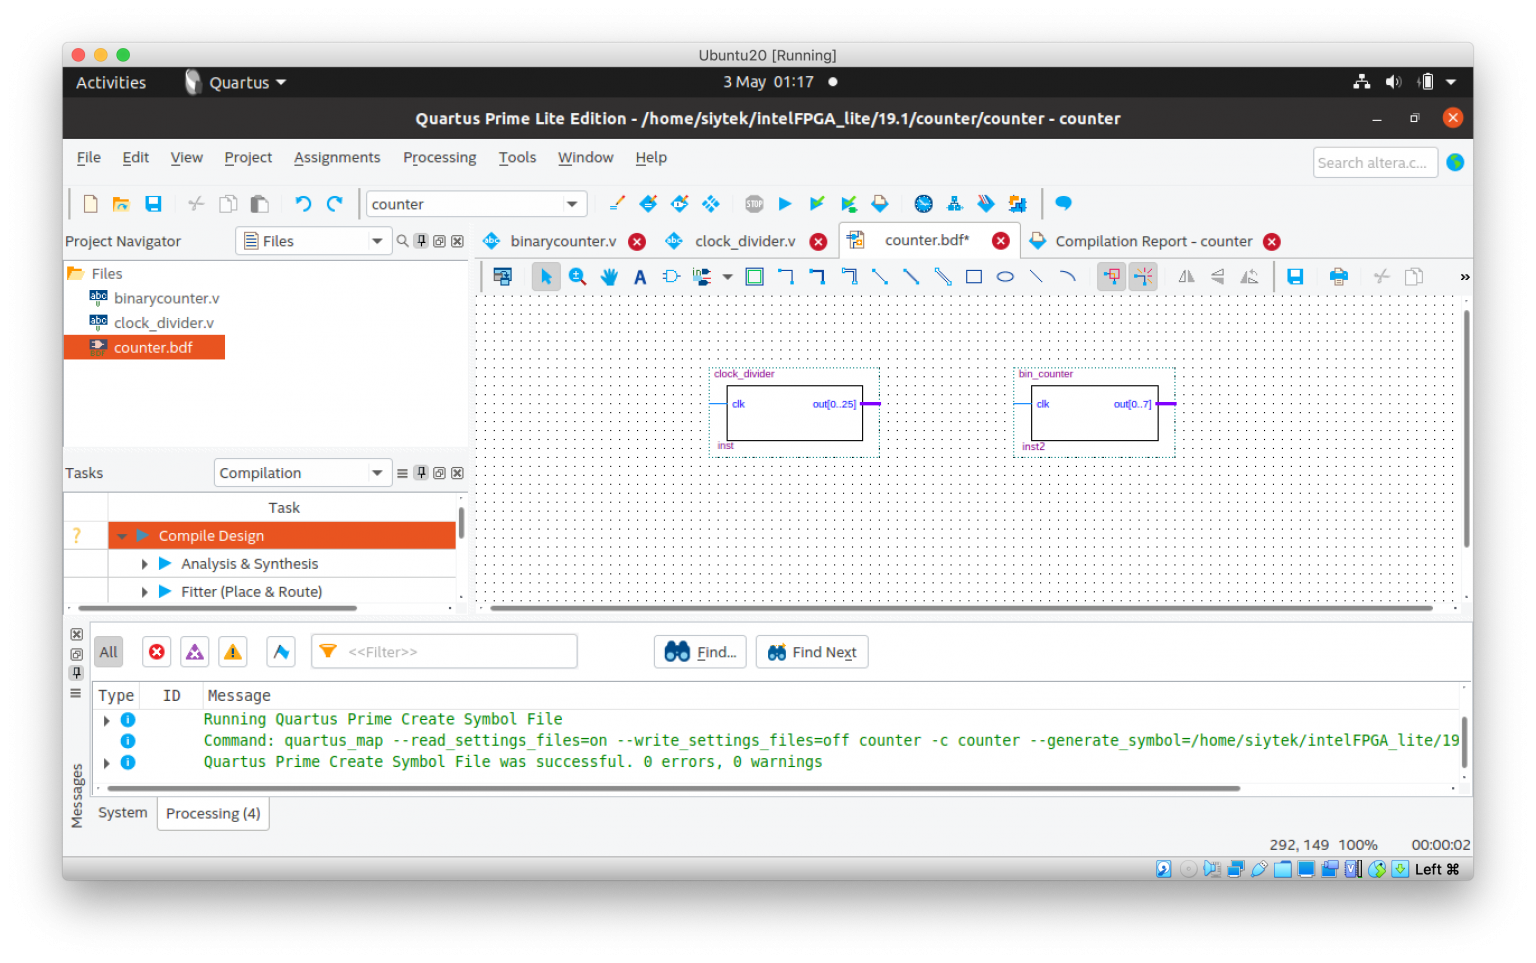Start Compilation with the blue play icon

coord(785,203)
